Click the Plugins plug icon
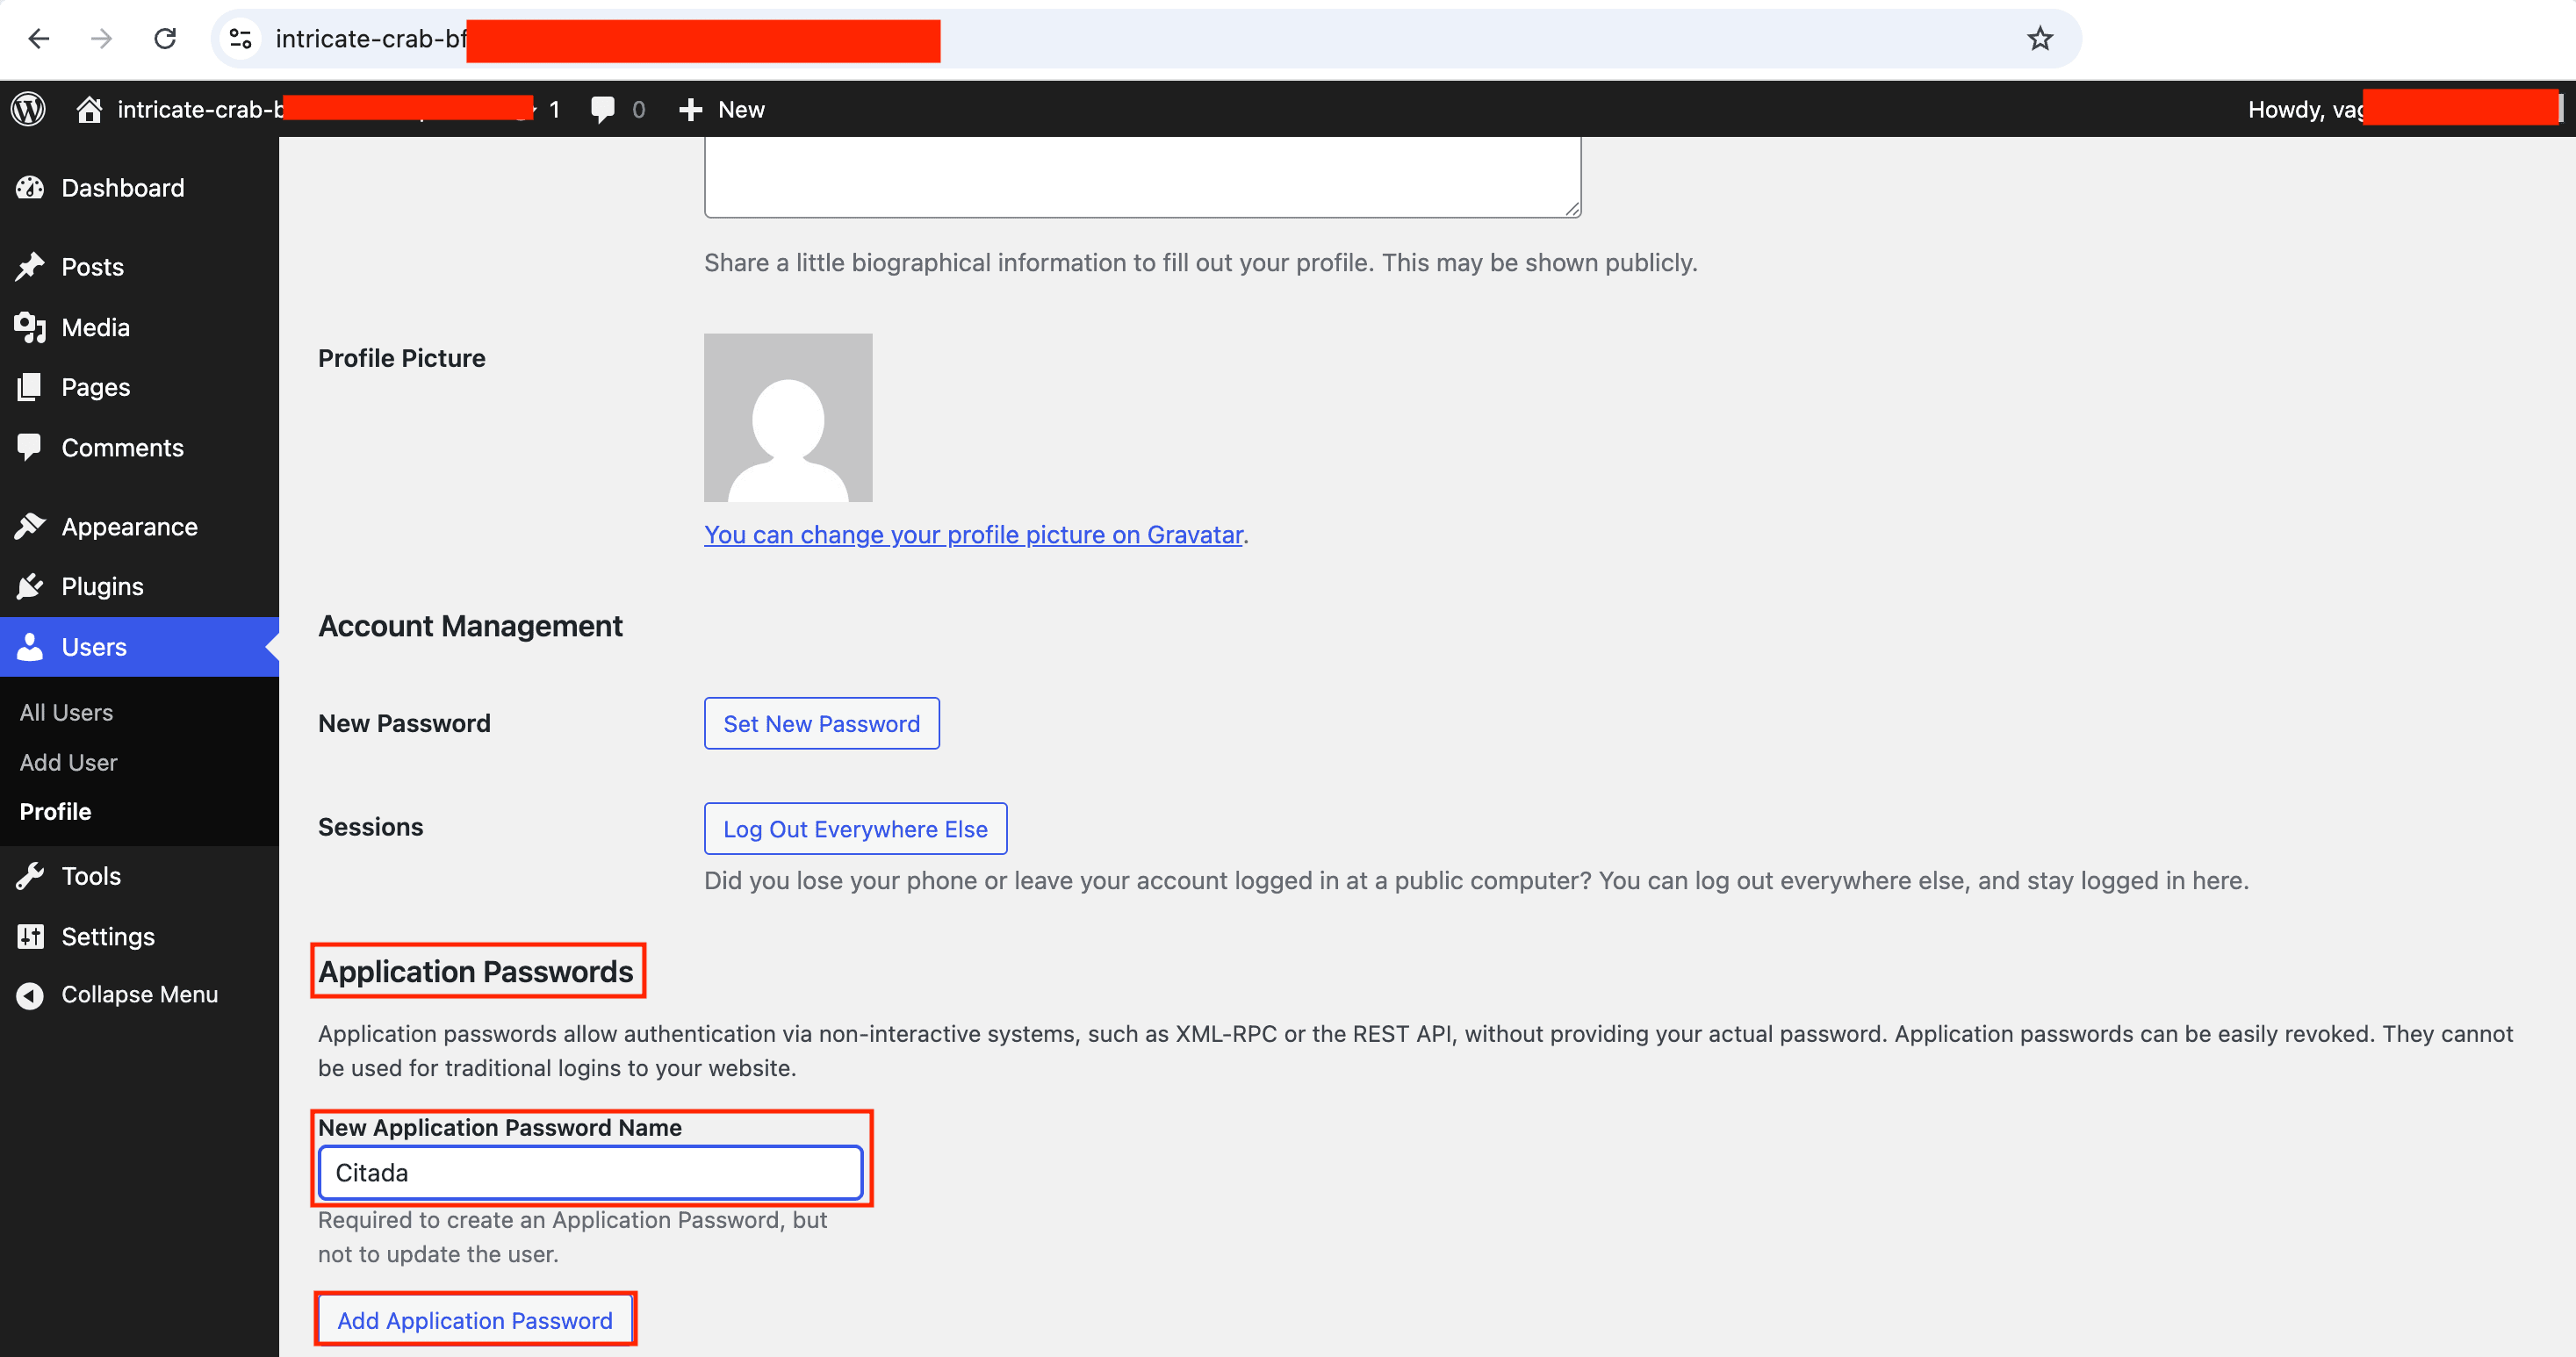Screen dimensions: 2576x1357 tap(30, 586)
